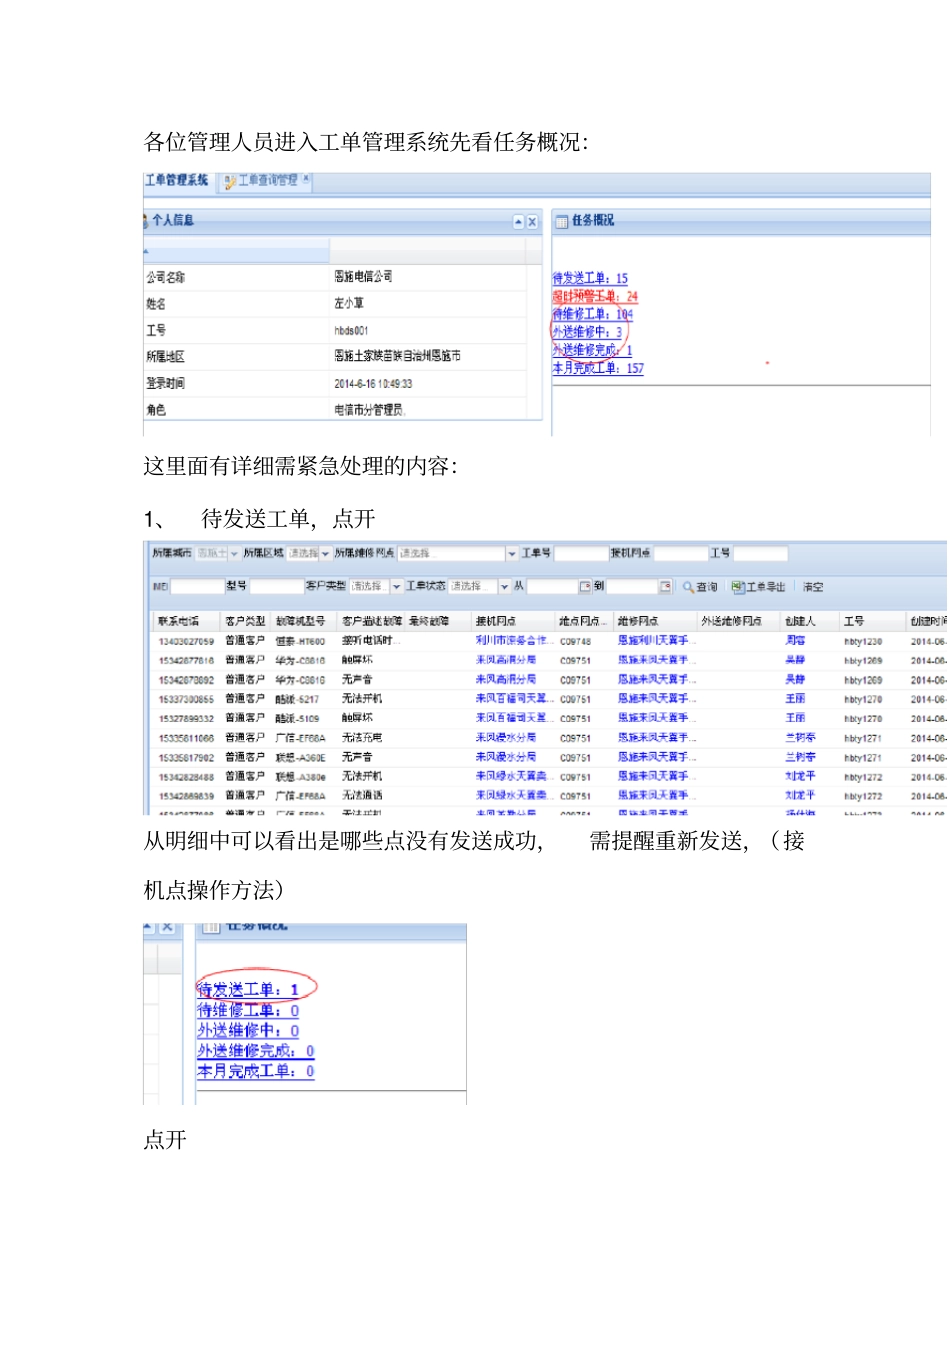Viewport: 950px width, 1345px height.
Task: Open the 外送维修完成: 1 link
Action: (592, 350)
